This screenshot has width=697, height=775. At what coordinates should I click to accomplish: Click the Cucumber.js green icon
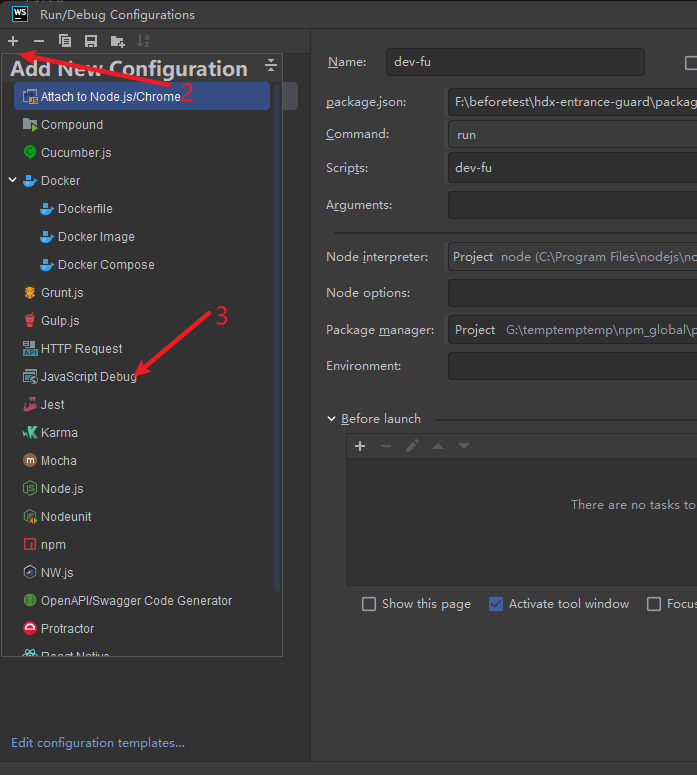click(x=30, y=152)
